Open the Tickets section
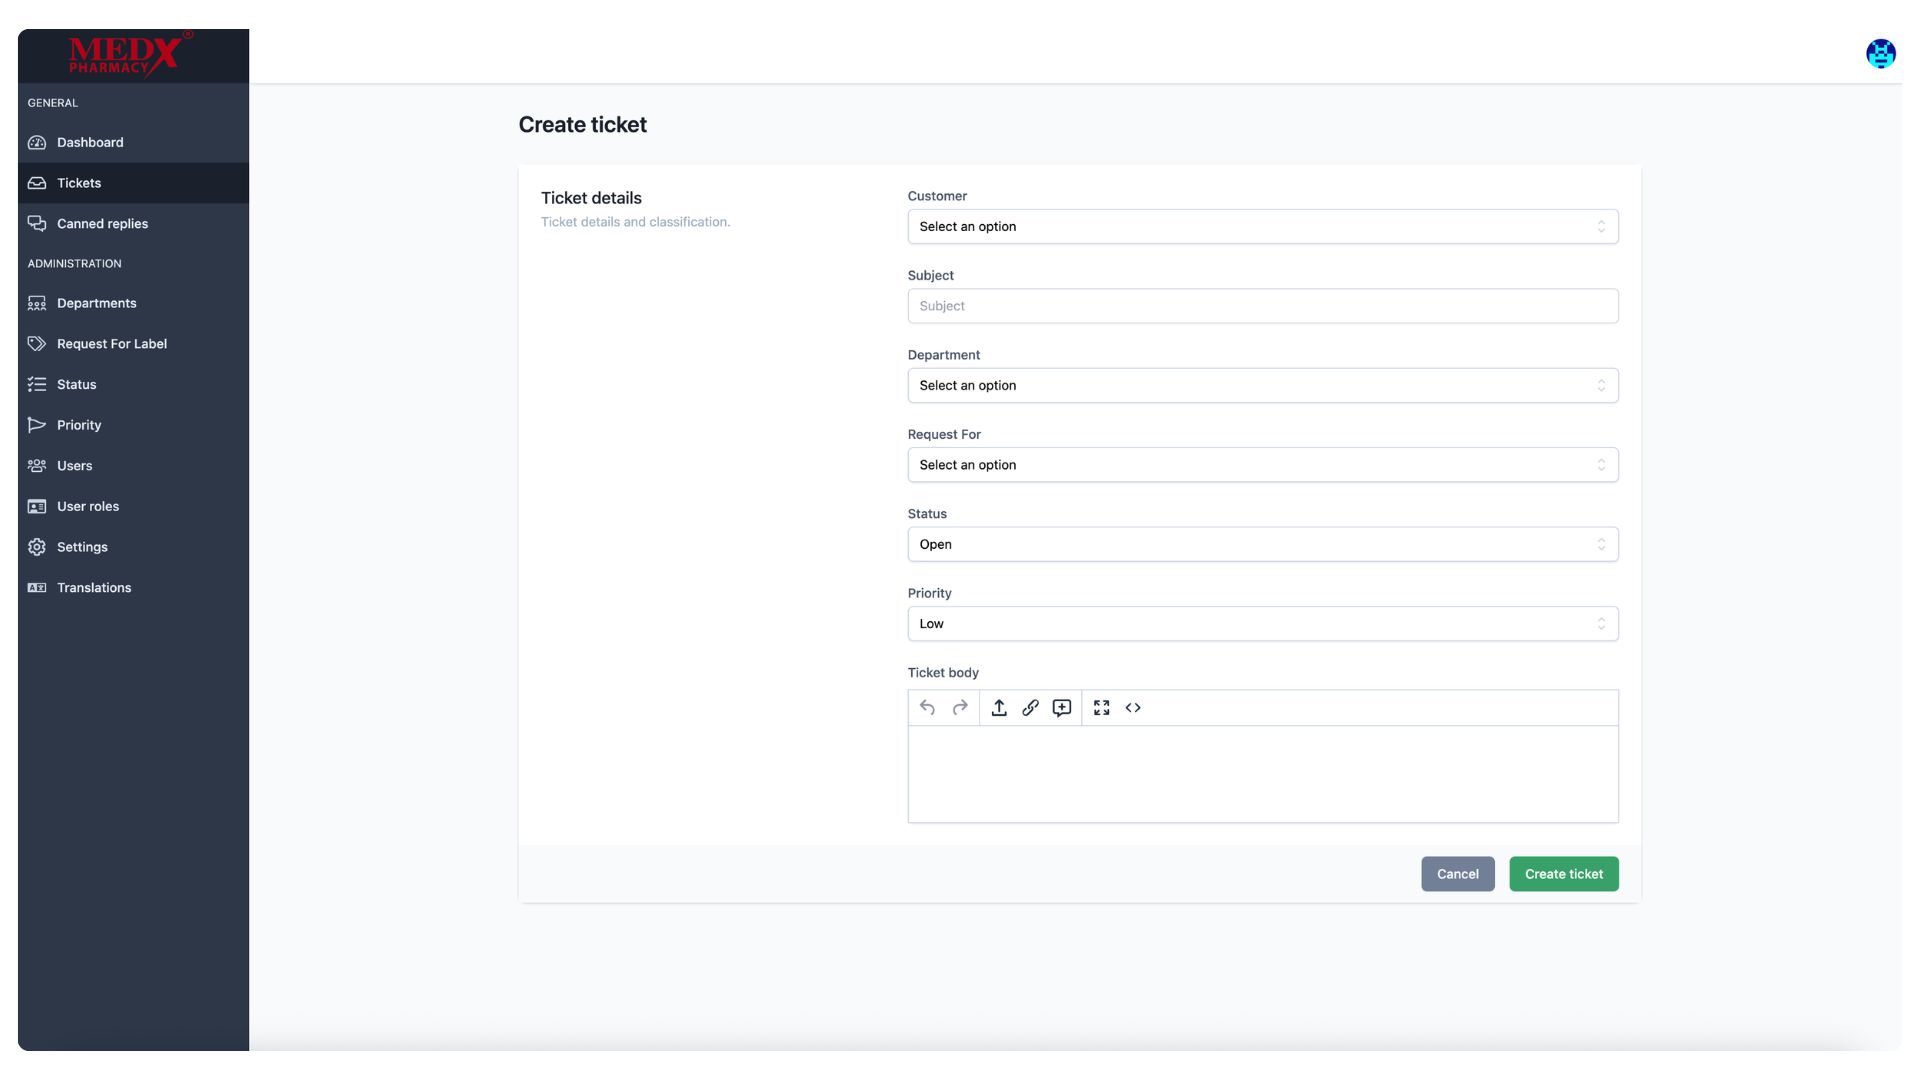 click(133, 183)
